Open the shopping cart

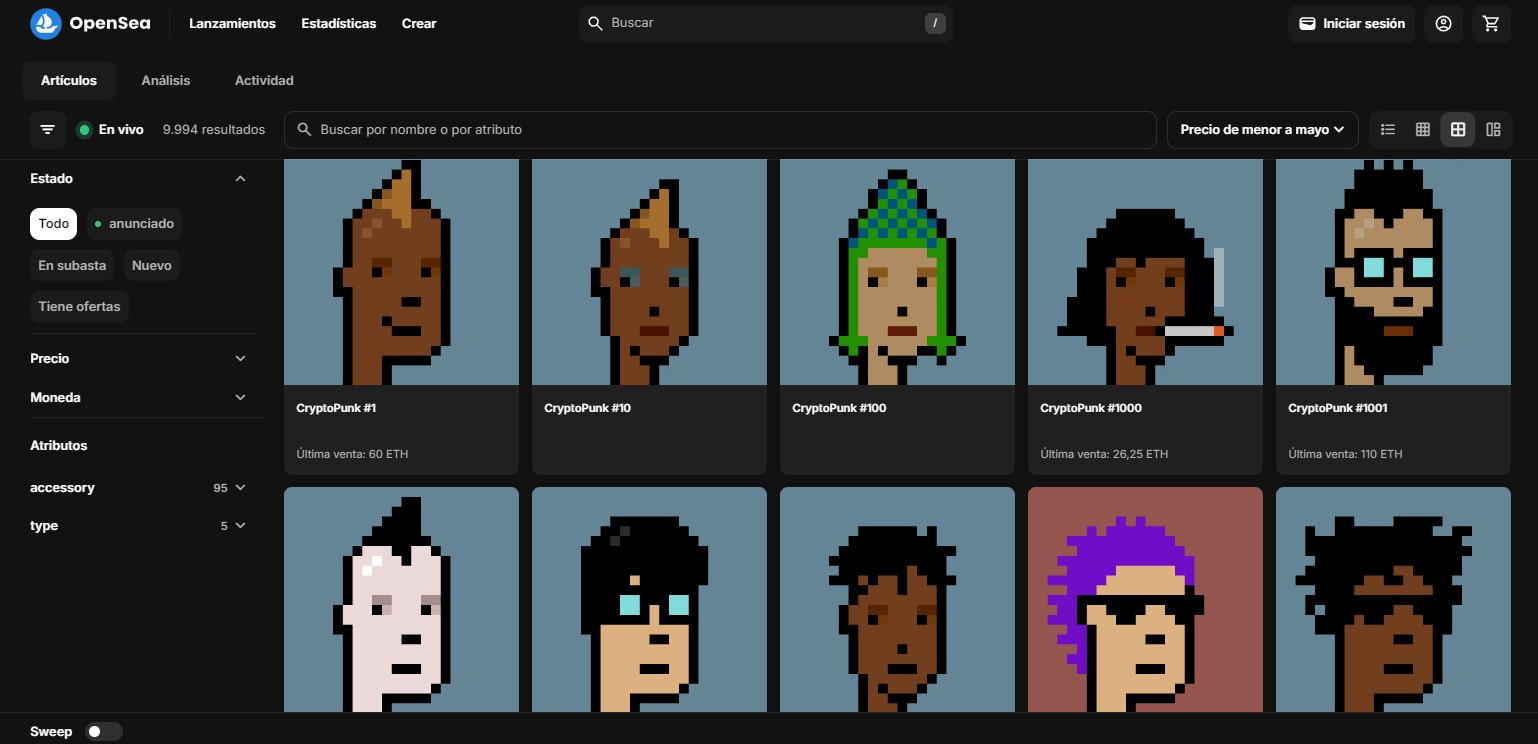tap(1491, 23)
